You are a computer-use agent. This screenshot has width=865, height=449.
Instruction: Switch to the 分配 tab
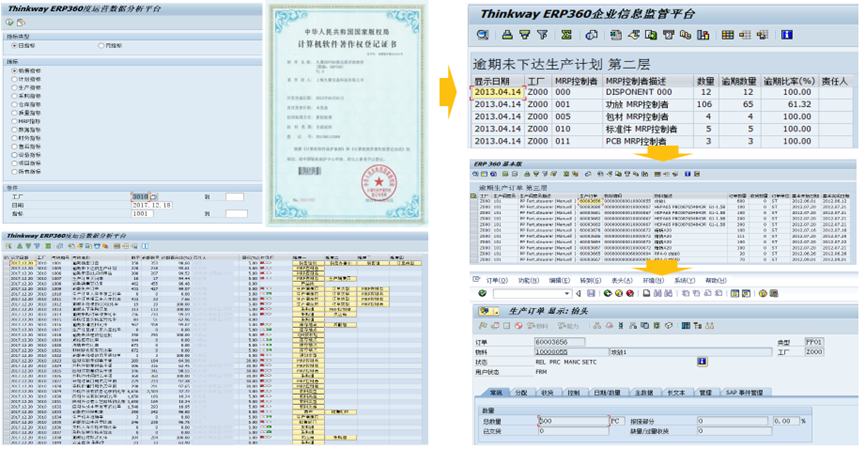coord(521,393)
